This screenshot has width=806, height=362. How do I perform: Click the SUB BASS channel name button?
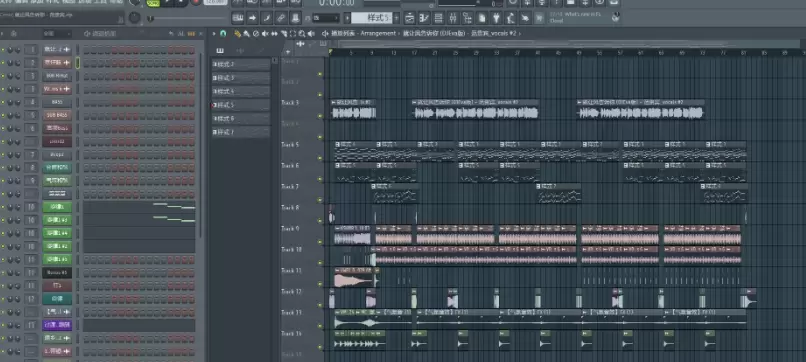57,115
